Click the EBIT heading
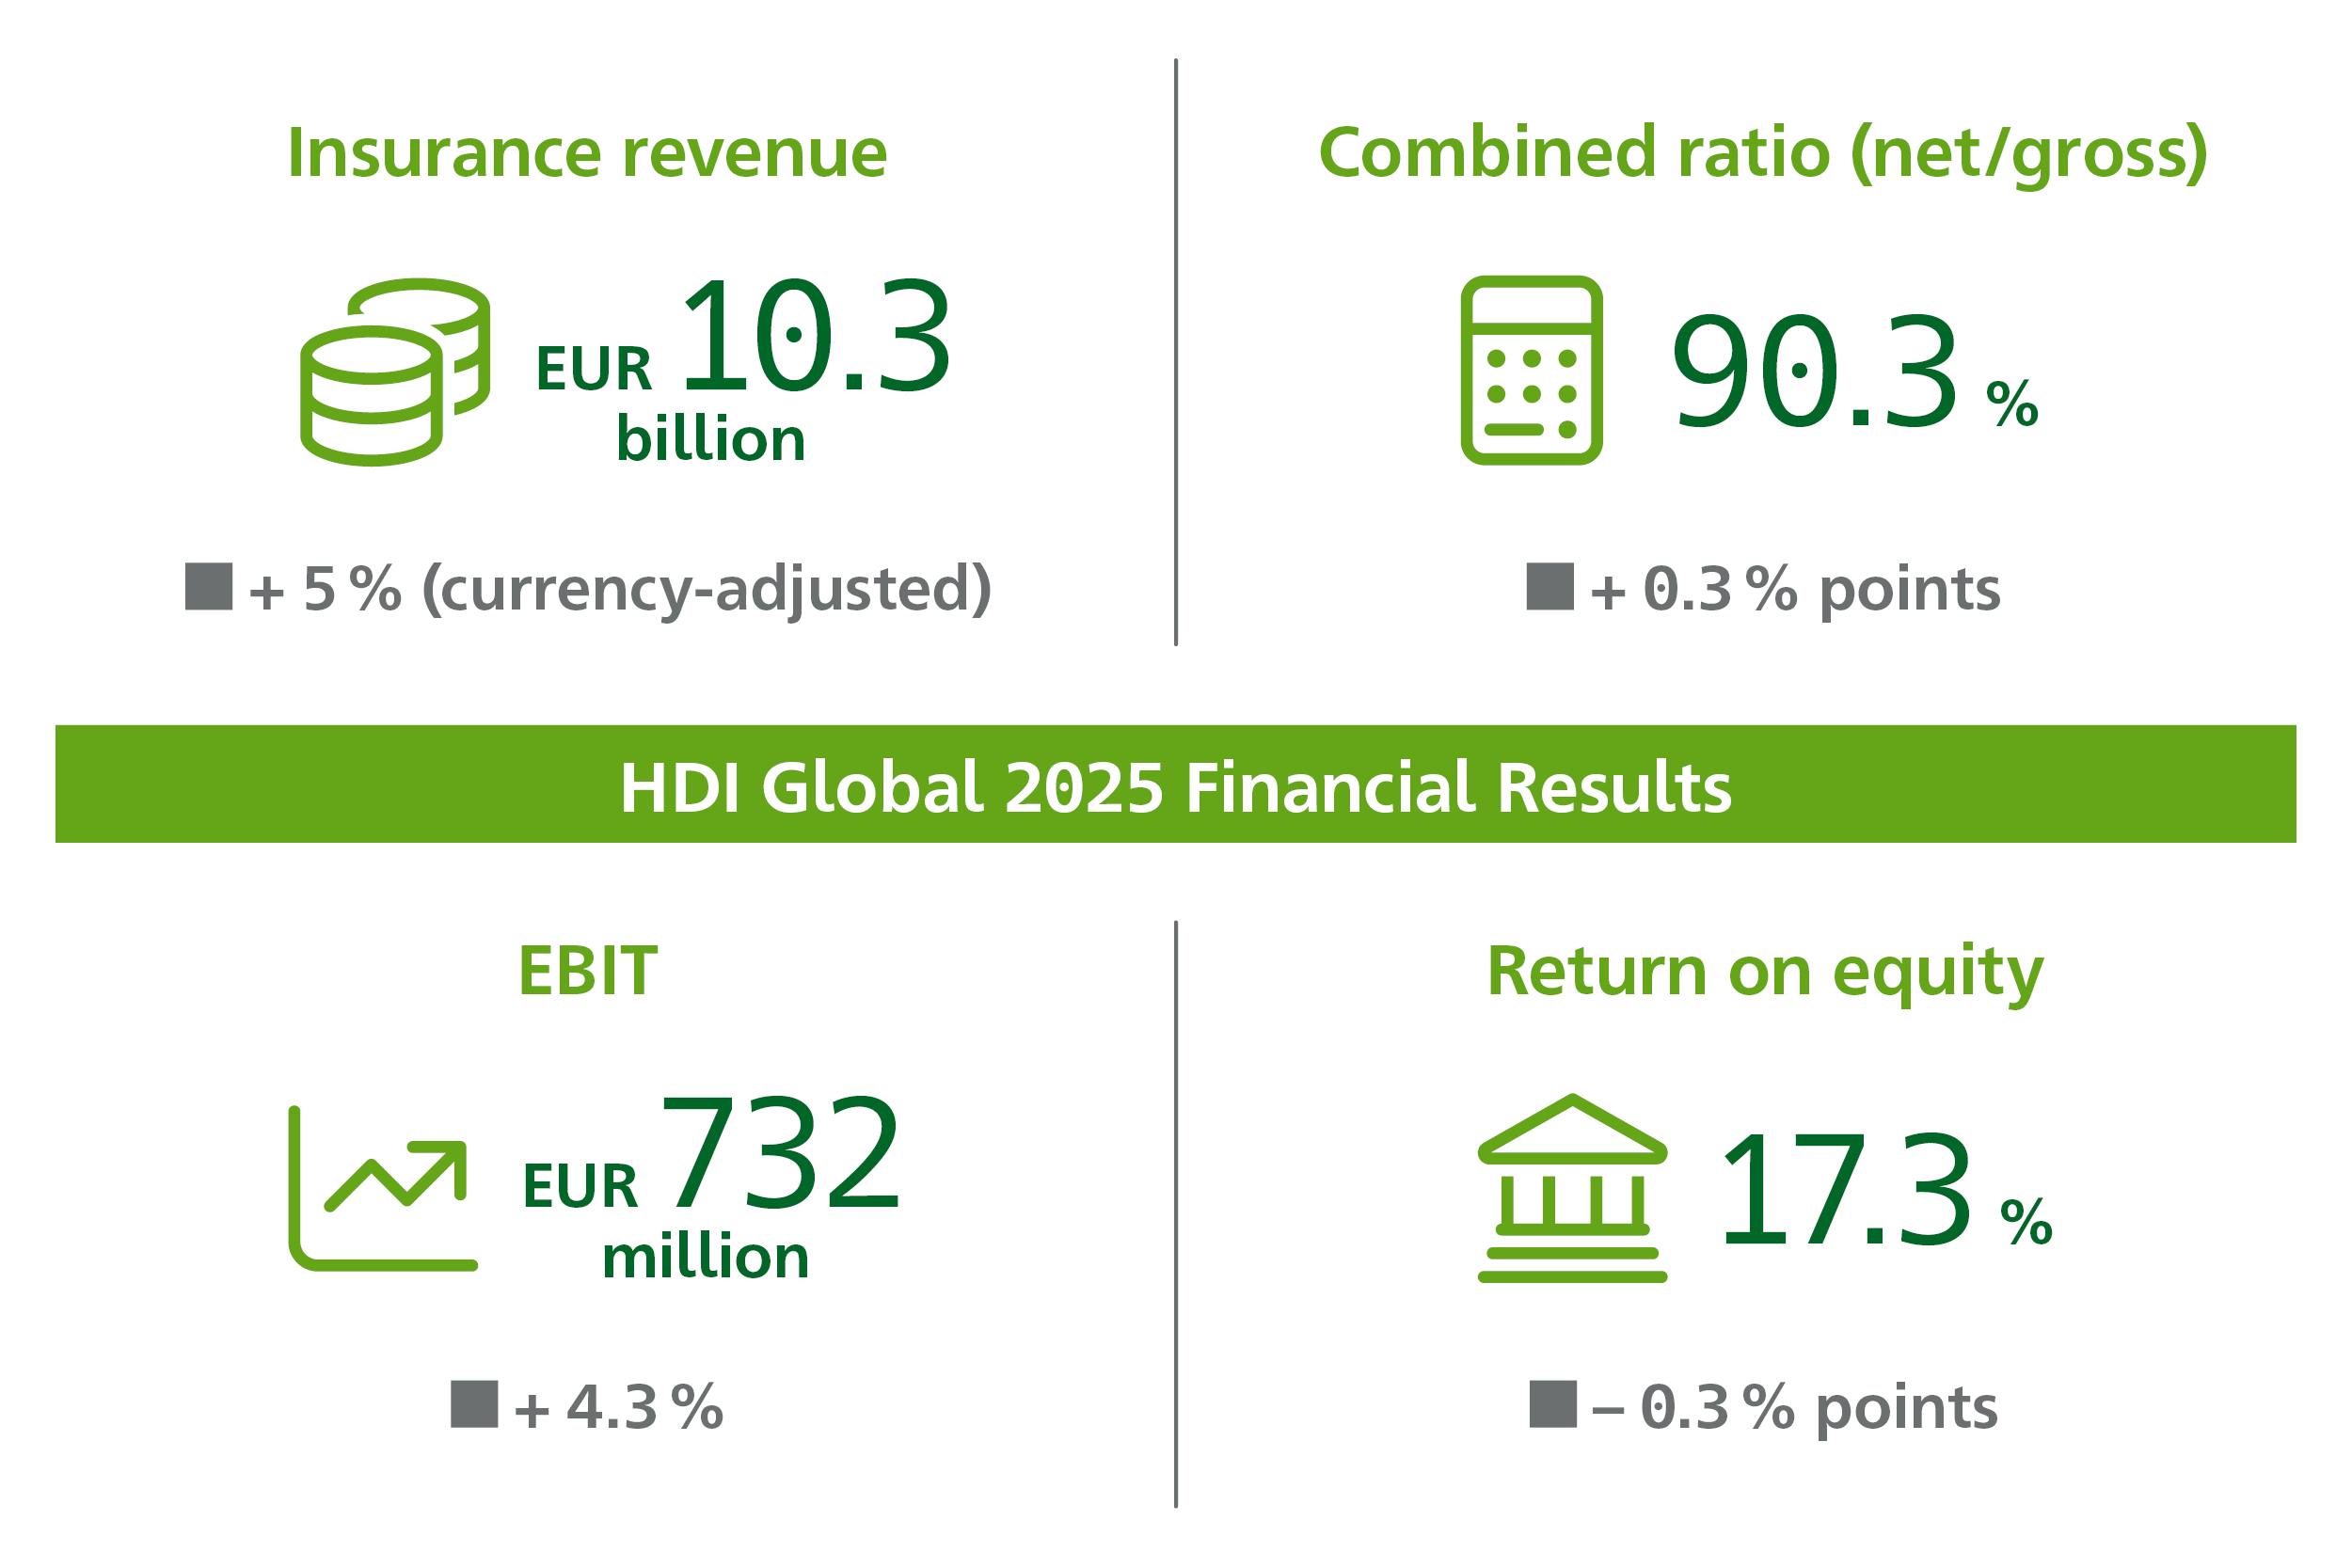 tap(587, 971)
